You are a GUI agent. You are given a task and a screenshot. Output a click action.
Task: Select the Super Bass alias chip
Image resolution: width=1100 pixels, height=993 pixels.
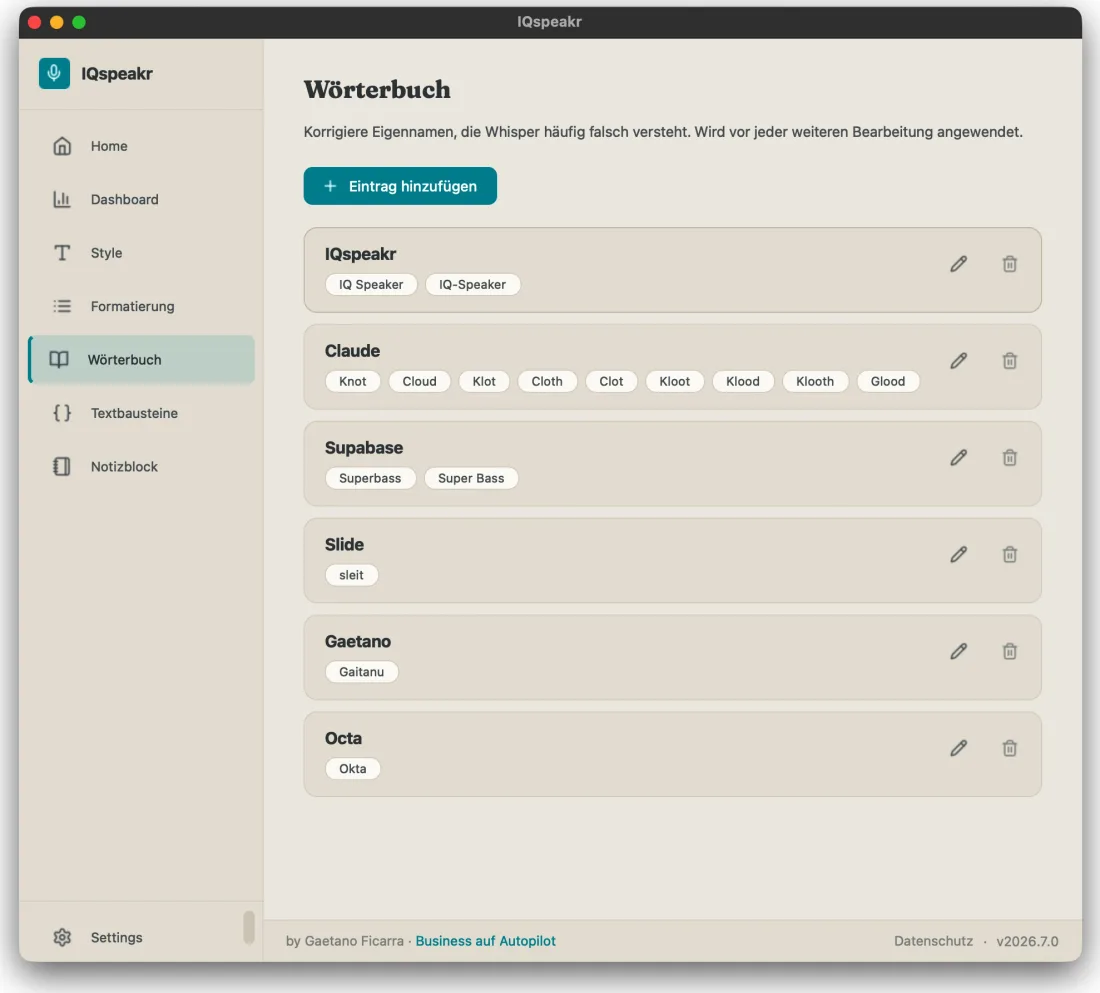pos(471,478)
